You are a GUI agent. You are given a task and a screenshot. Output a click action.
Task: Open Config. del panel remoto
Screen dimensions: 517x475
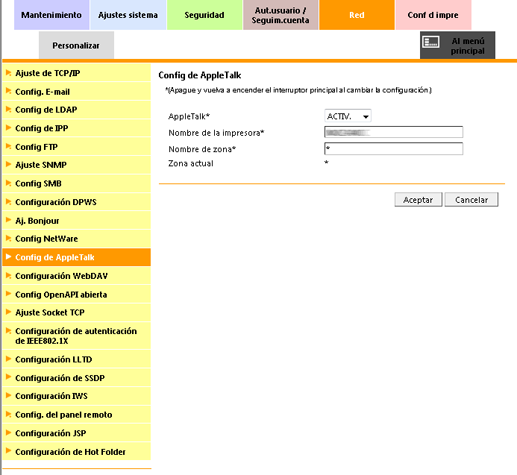(x=76, y=415)
